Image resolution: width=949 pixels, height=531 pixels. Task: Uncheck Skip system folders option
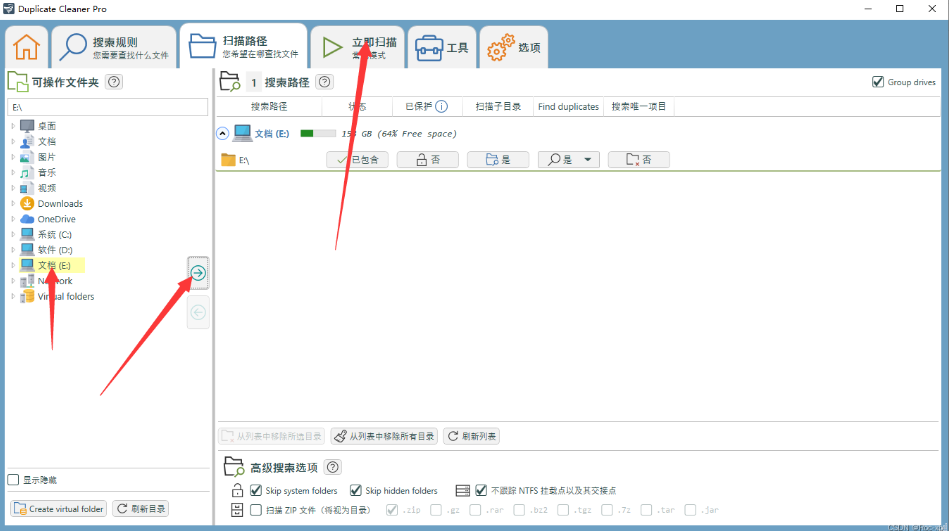point(257,491)
